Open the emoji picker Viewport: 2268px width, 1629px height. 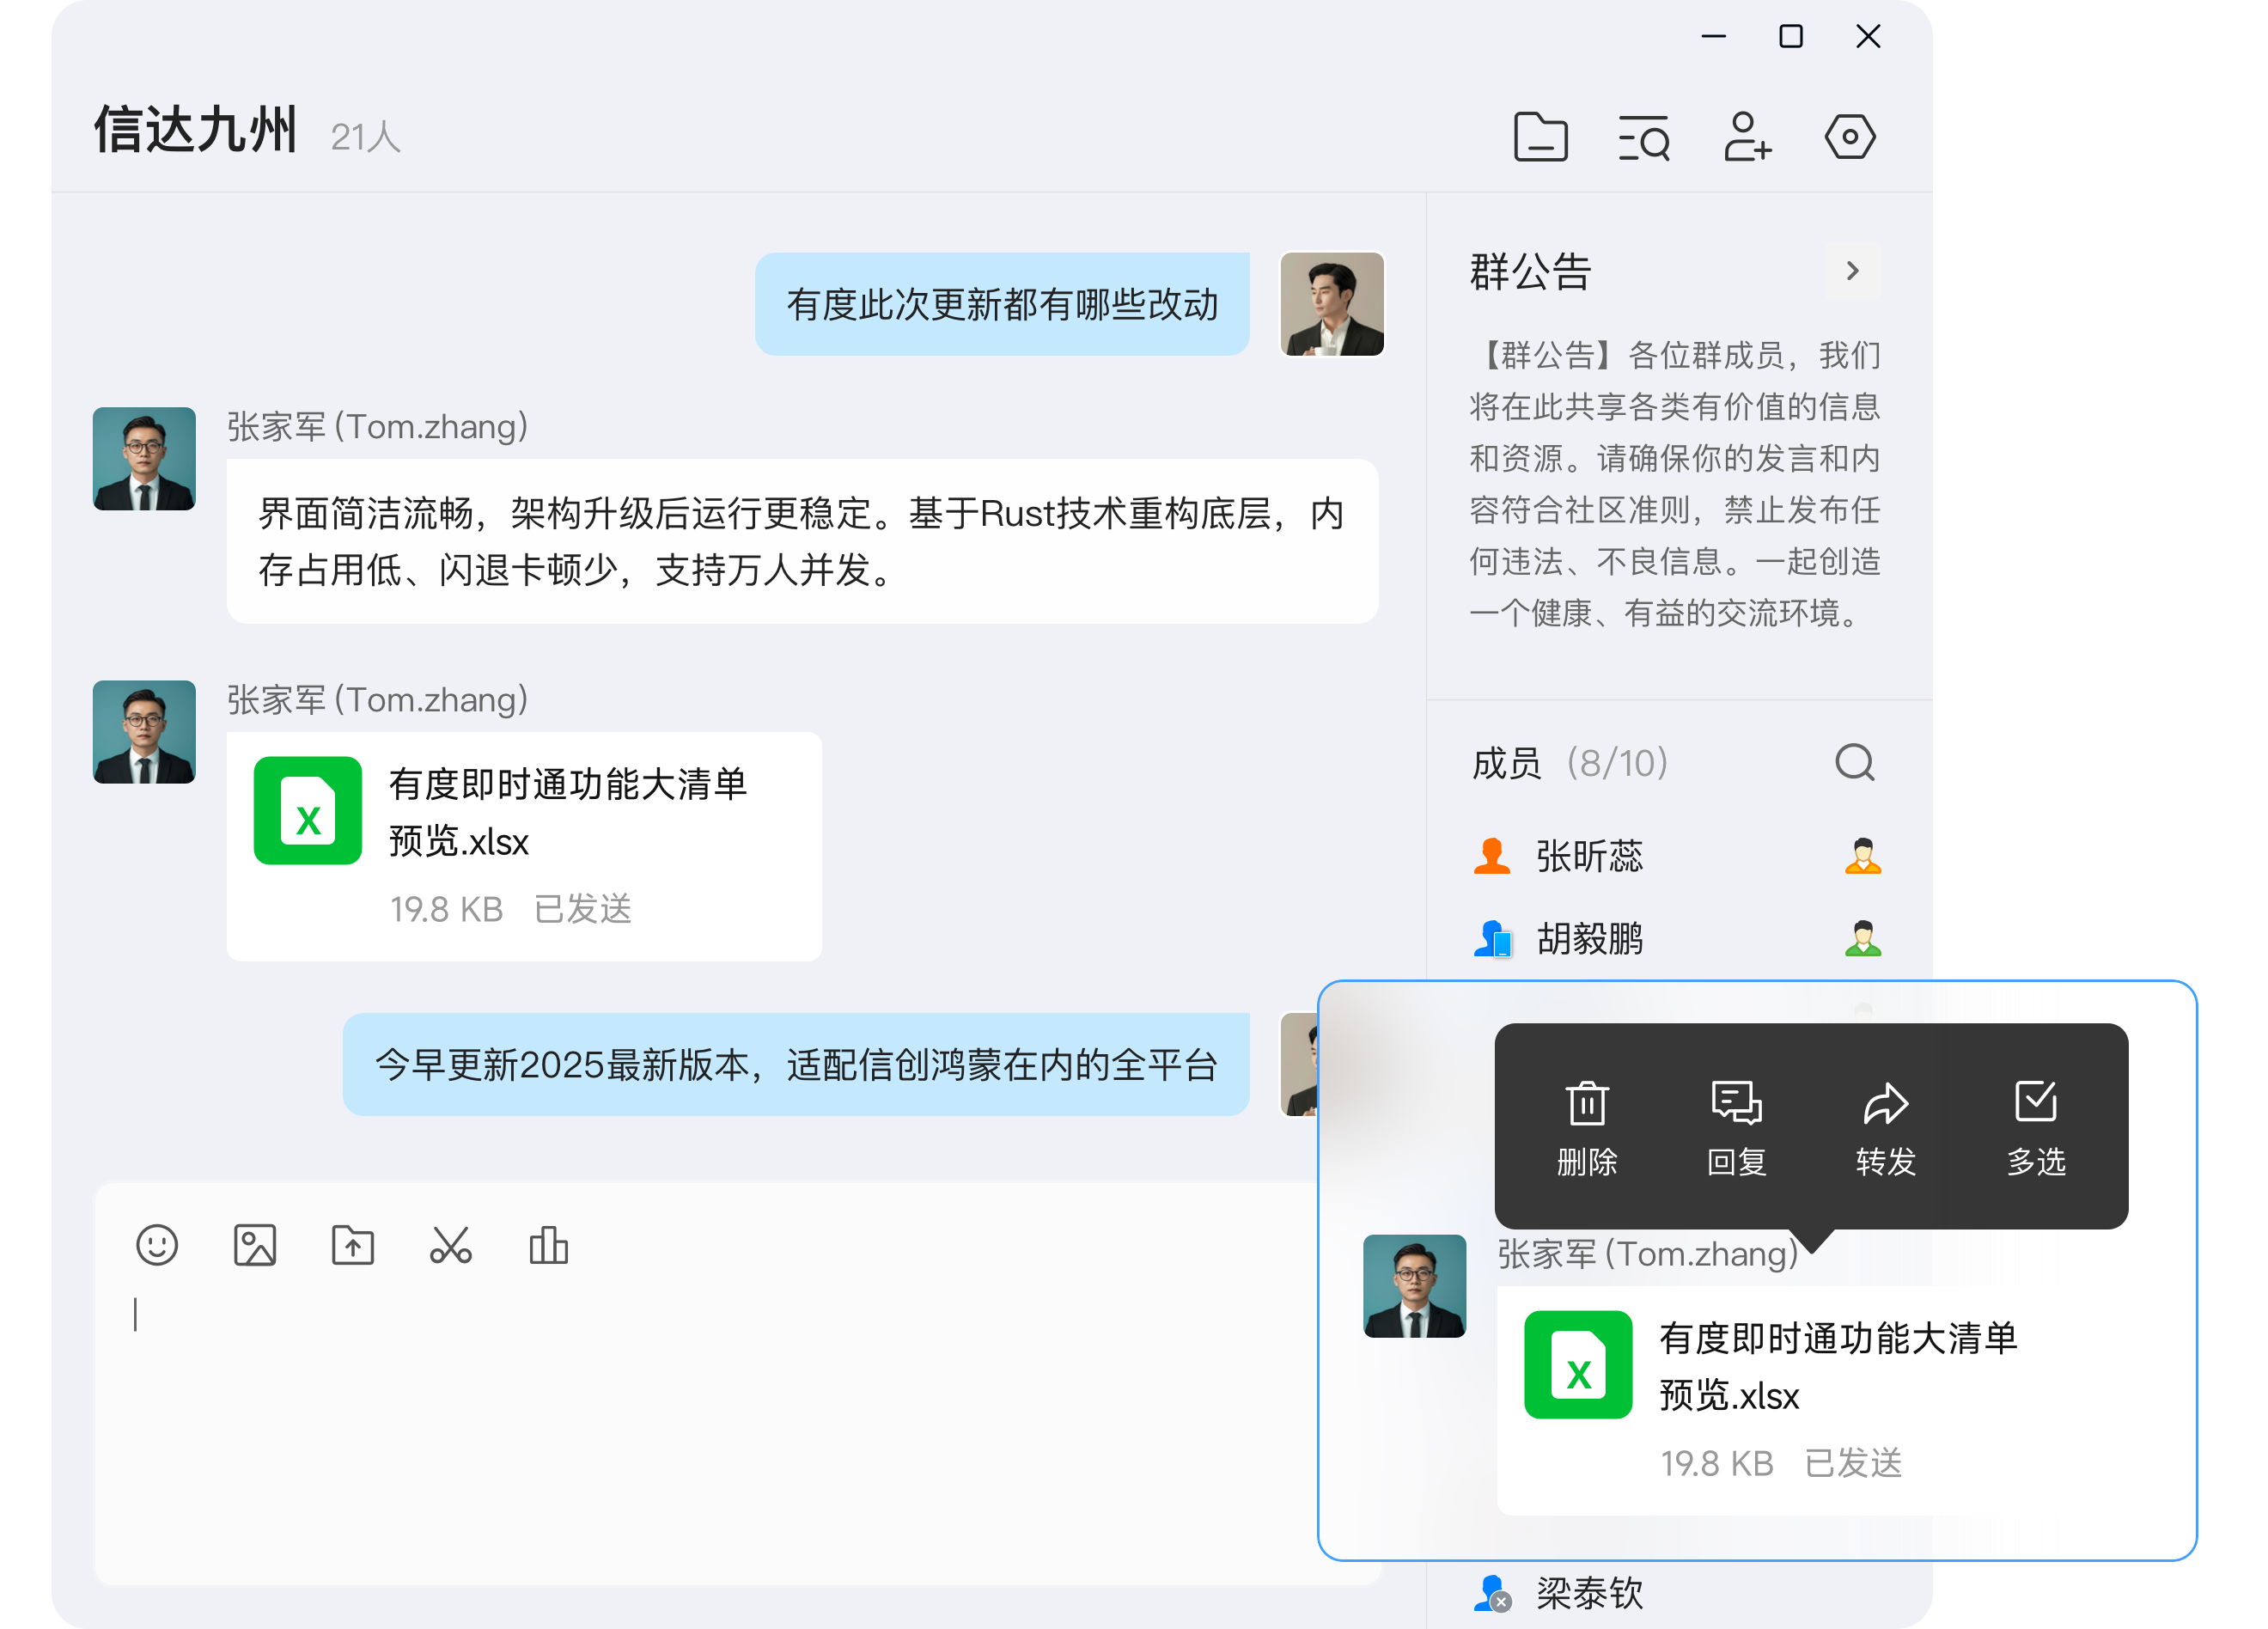tap(157, 1245)
